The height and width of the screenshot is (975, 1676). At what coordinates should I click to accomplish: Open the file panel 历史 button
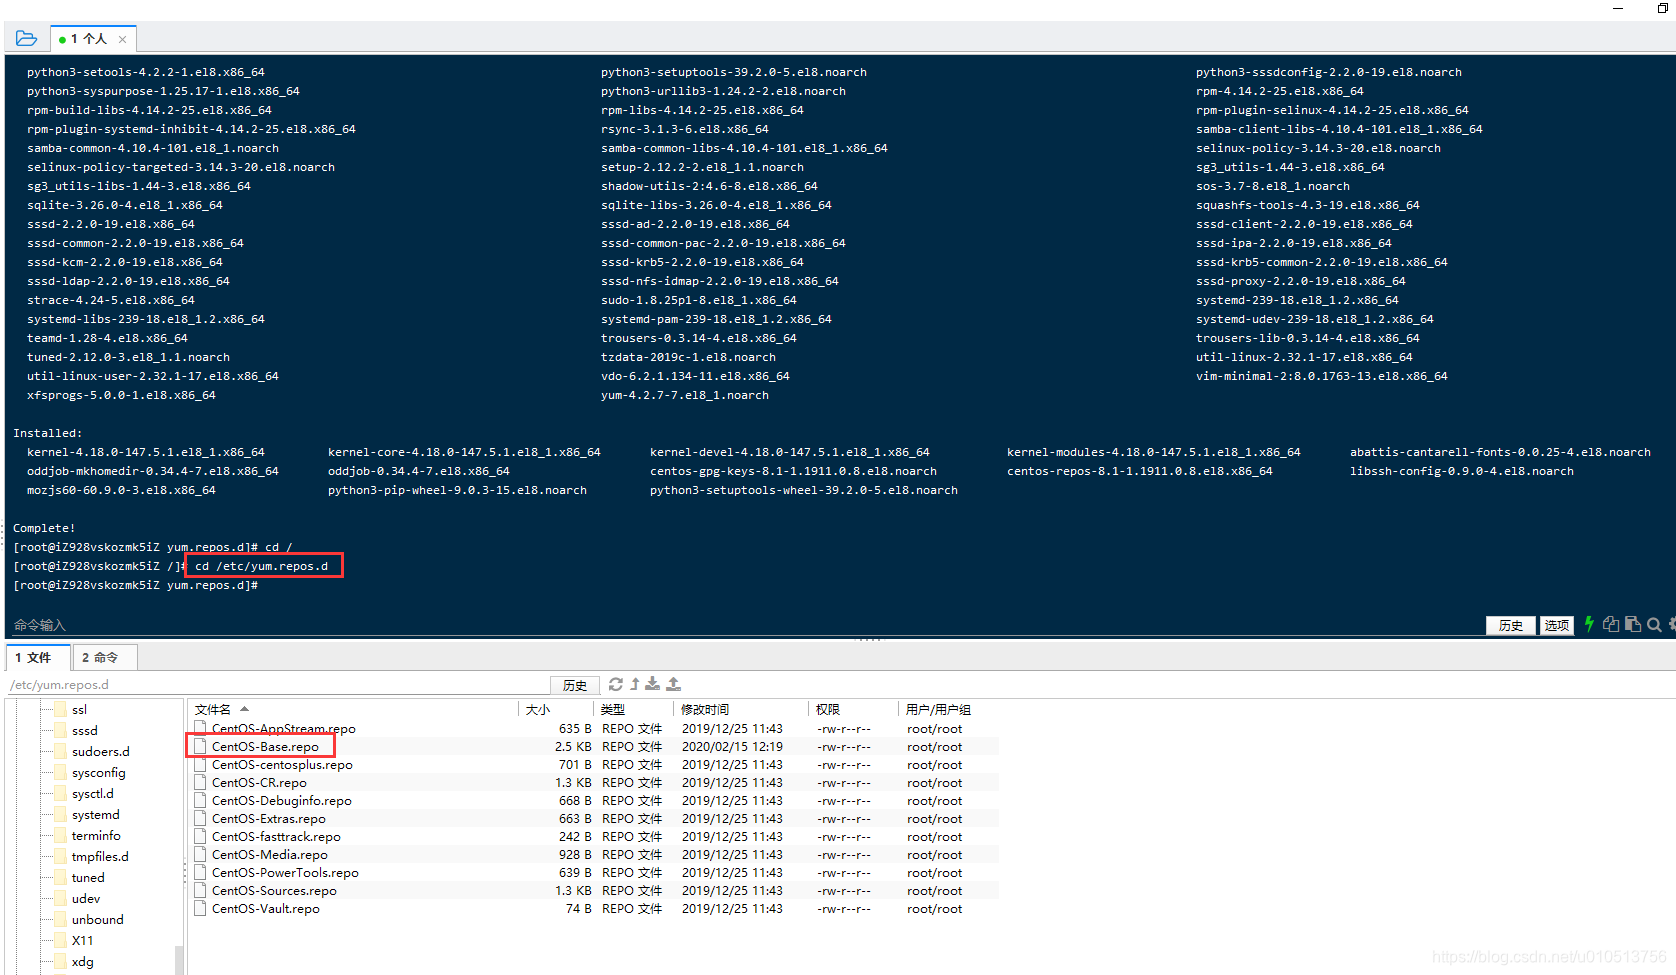pos(575,685)
